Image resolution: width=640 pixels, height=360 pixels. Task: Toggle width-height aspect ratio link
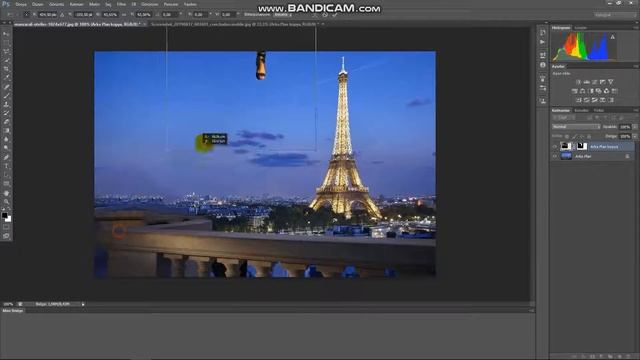pos(124,14)
